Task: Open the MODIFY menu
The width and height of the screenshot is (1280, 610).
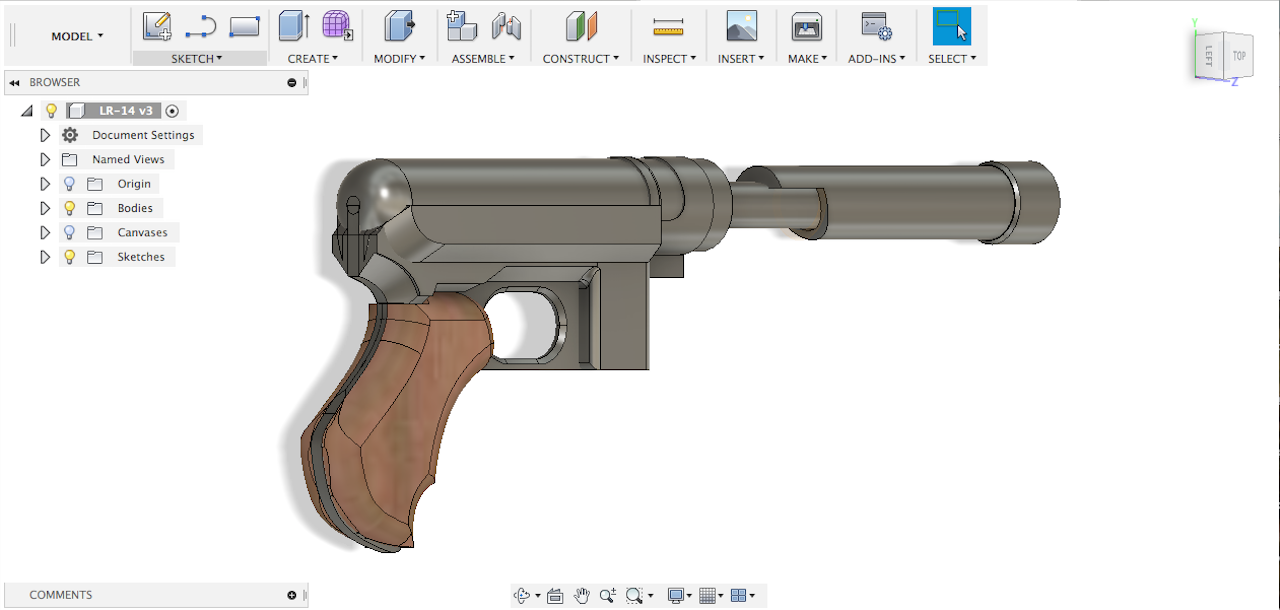Action: [399, 59]
